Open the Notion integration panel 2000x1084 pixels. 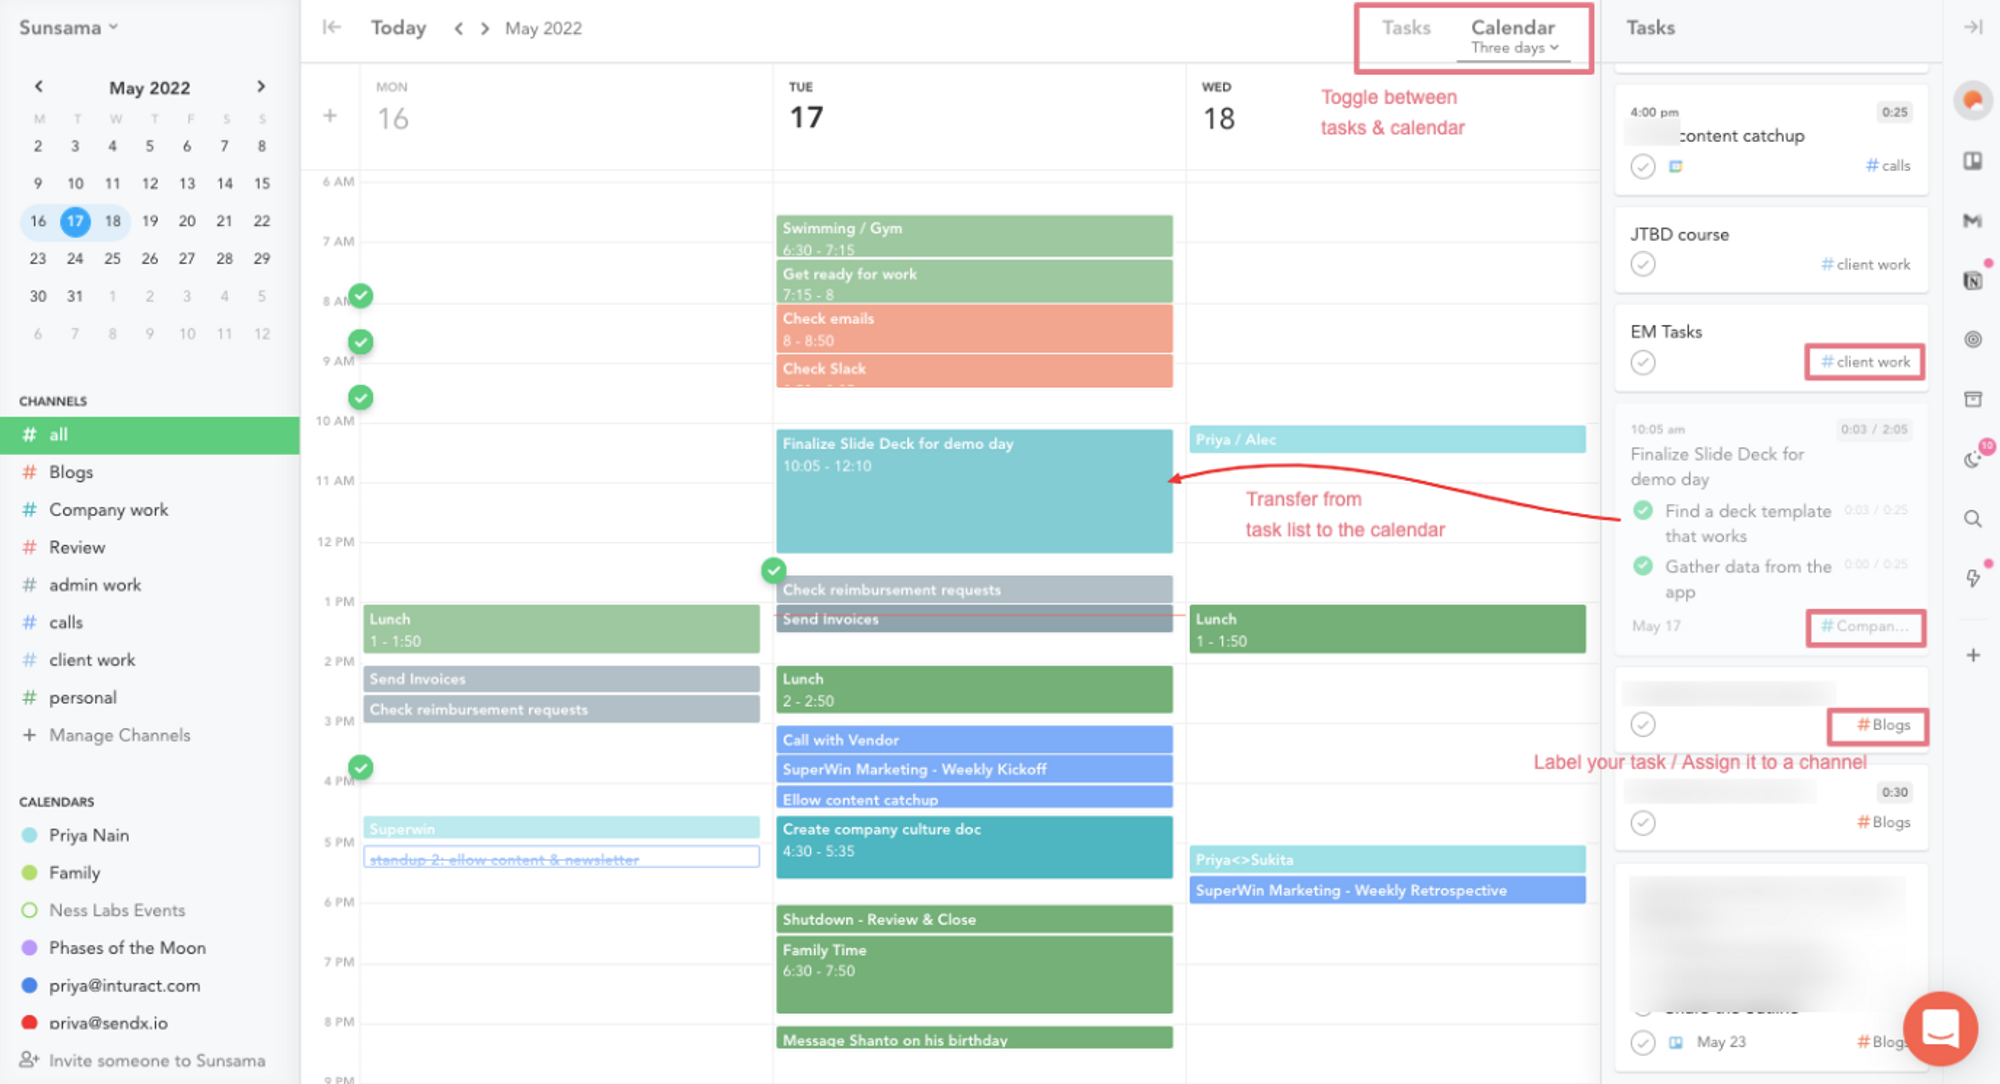1973,281
